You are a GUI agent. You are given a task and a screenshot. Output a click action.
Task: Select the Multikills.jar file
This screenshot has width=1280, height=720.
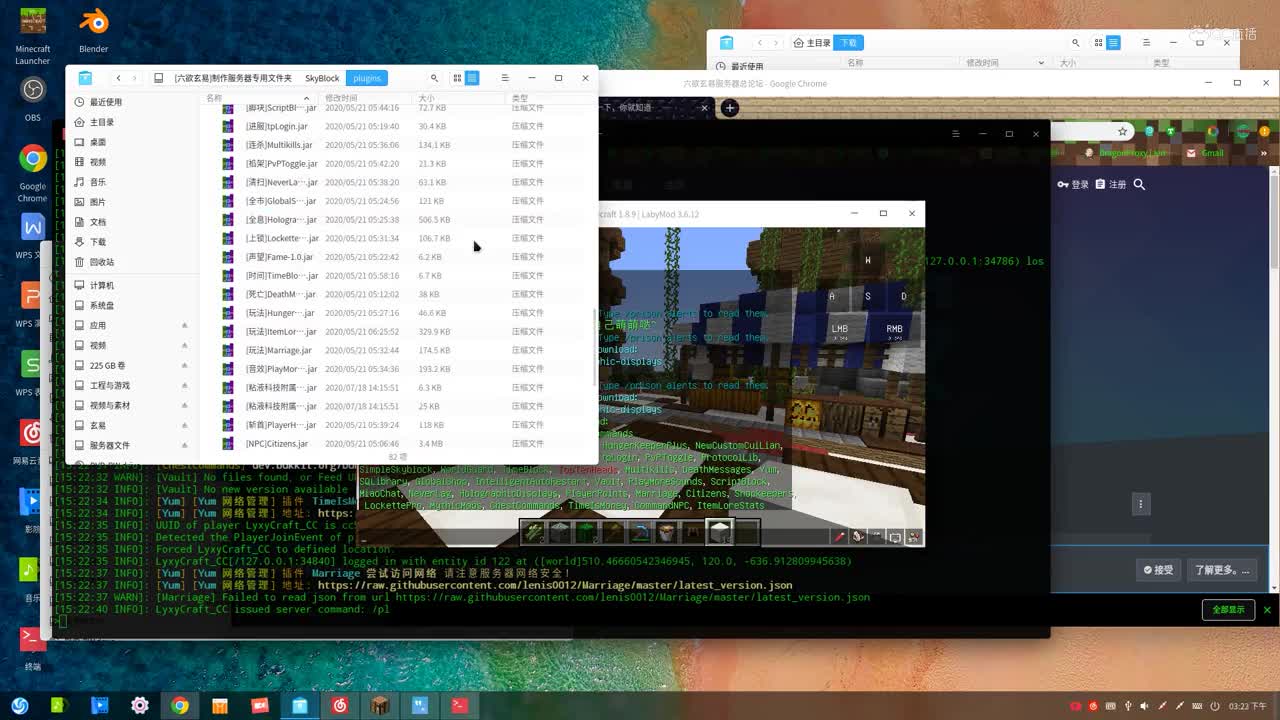pos(400,145)
